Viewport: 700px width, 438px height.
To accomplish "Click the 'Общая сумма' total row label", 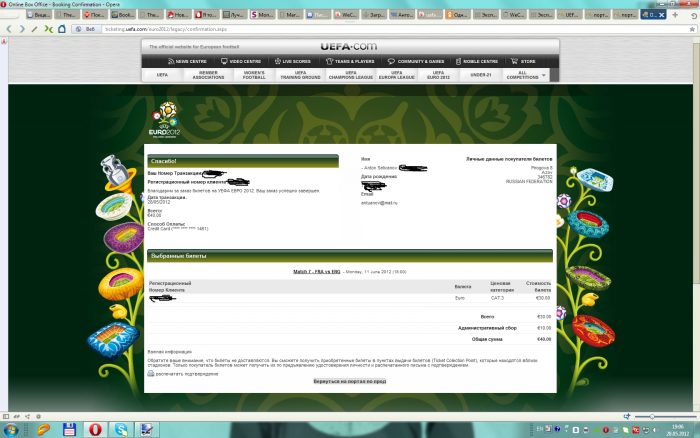I will coord(487,339).
